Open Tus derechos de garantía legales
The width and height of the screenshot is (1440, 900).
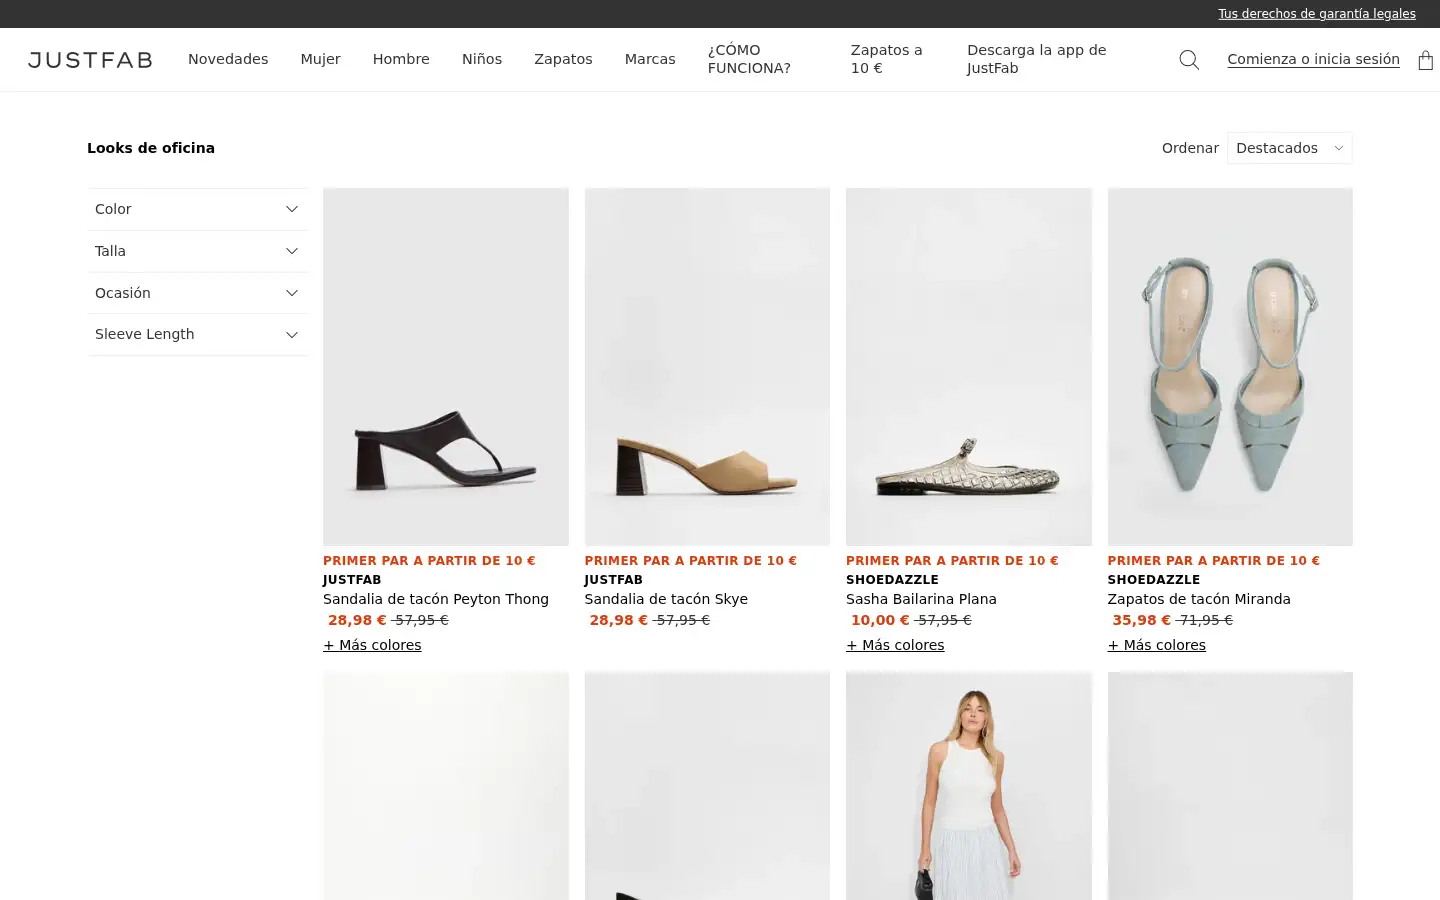pos(1316,14)
